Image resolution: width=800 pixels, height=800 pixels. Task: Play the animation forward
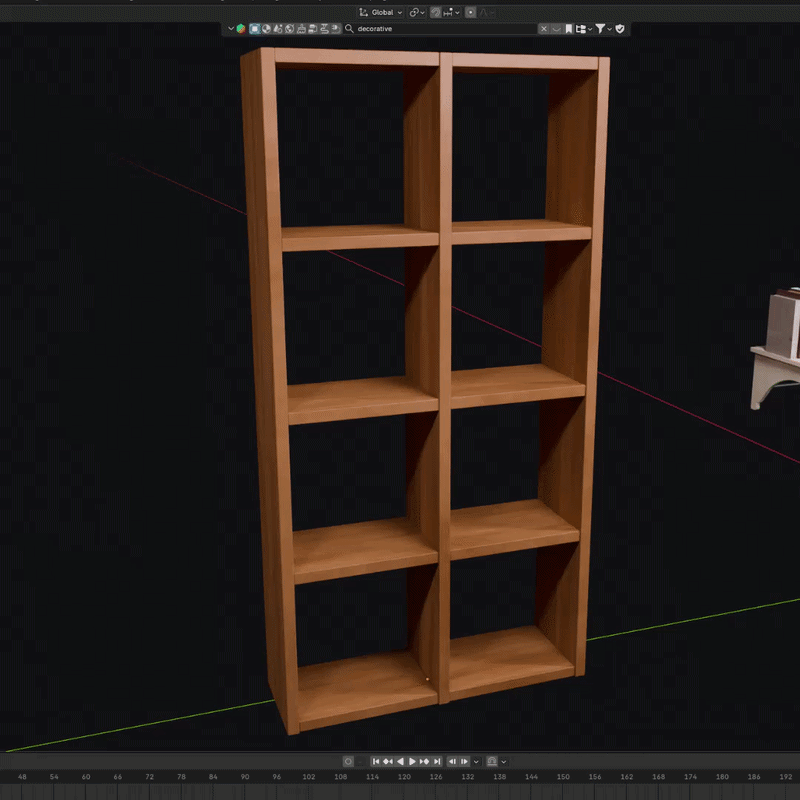pos(412,761)
